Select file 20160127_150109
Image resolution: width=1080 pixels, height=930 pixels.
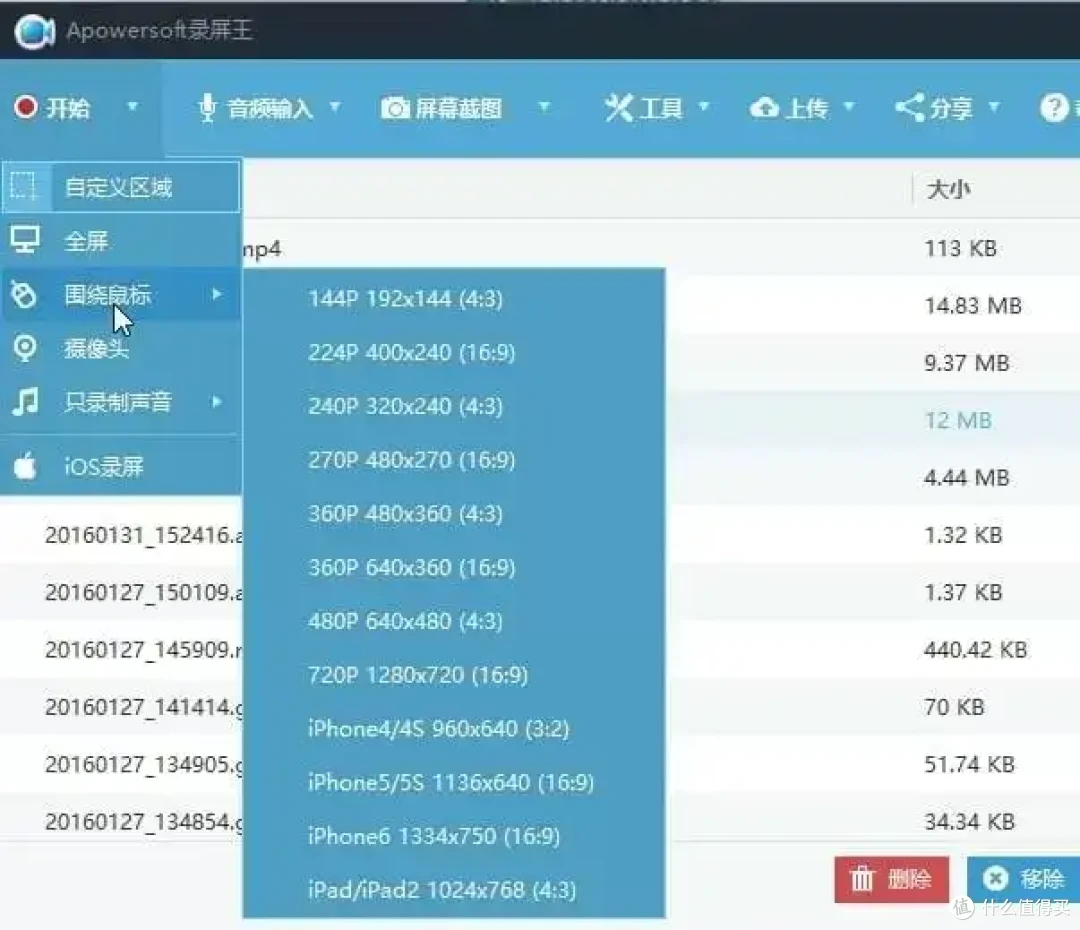tap(144, 592)
